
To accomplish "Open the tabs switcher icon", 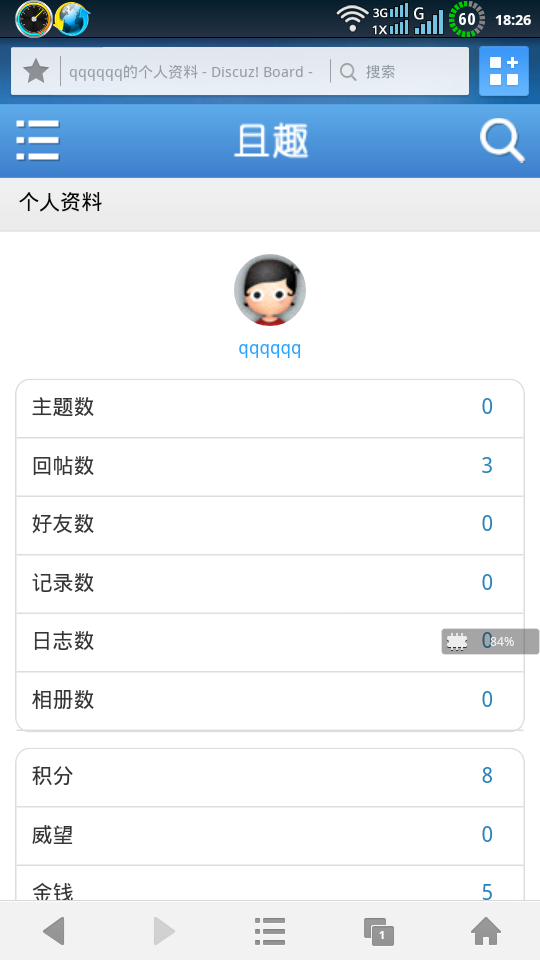I will pos(378,932).
